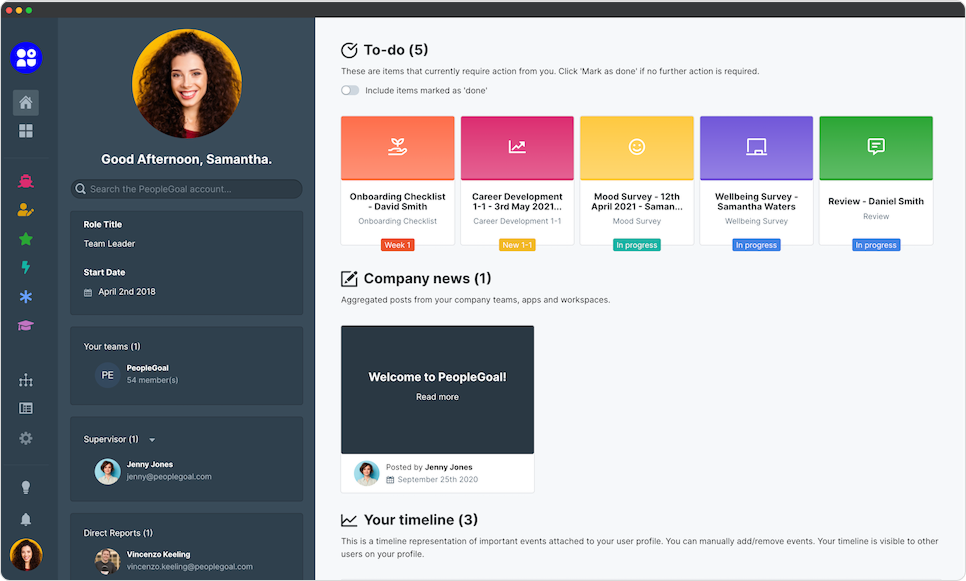Click Read more on Welcome post

[437, 397]
